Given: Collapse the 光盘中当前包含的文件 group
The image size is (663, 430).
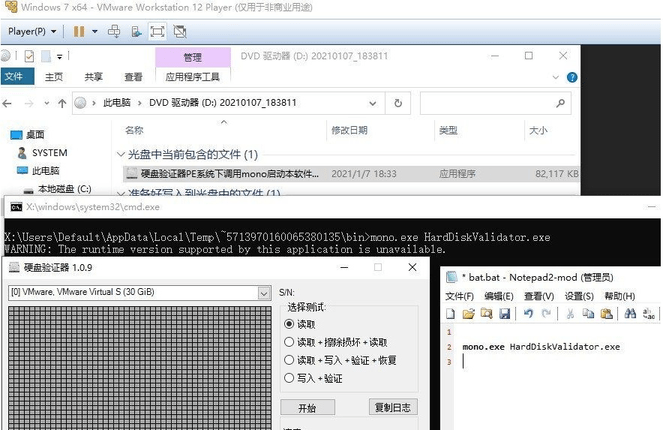Looking at the screenshot, I should tap(121, 154).
